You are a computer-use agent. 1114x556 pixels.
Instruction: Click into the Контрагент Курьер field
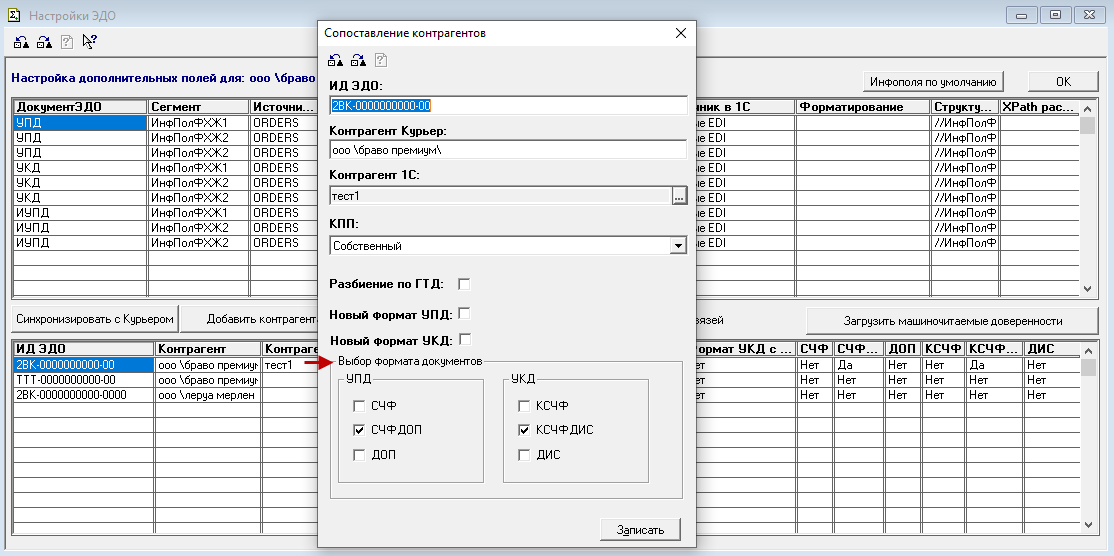[508, 150]
